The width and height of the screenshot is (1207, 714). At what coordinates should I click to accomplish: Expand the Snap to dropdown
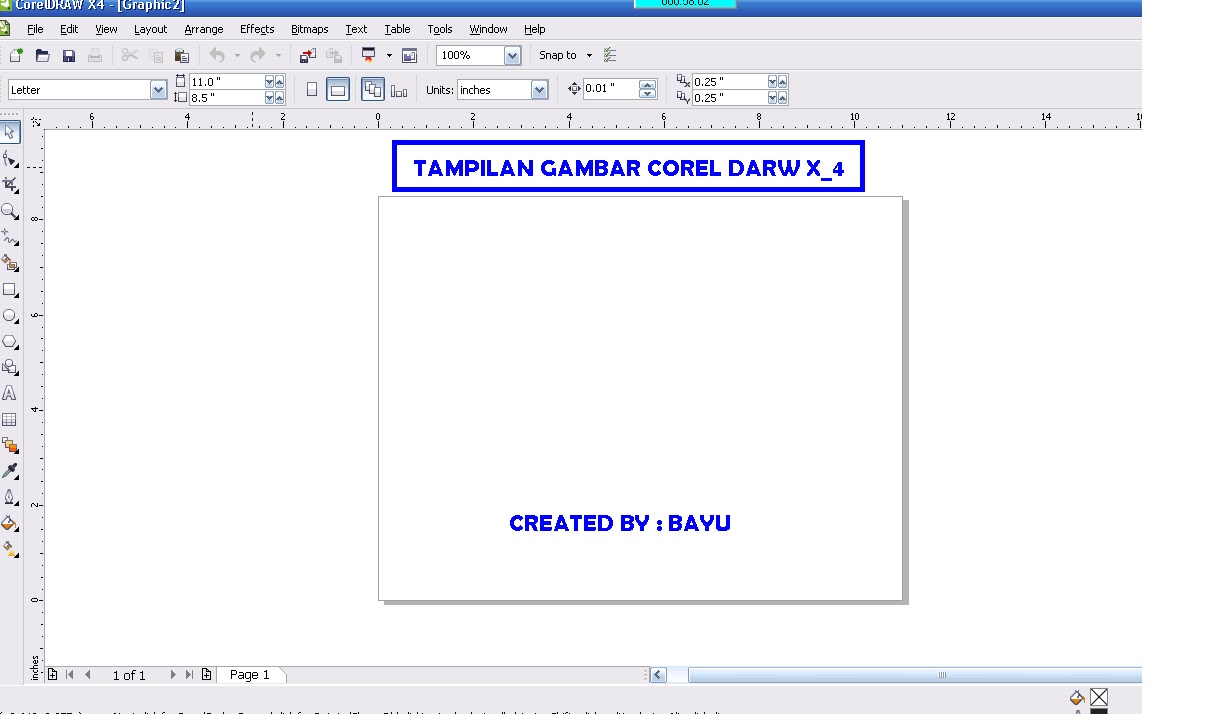point(589,55)
